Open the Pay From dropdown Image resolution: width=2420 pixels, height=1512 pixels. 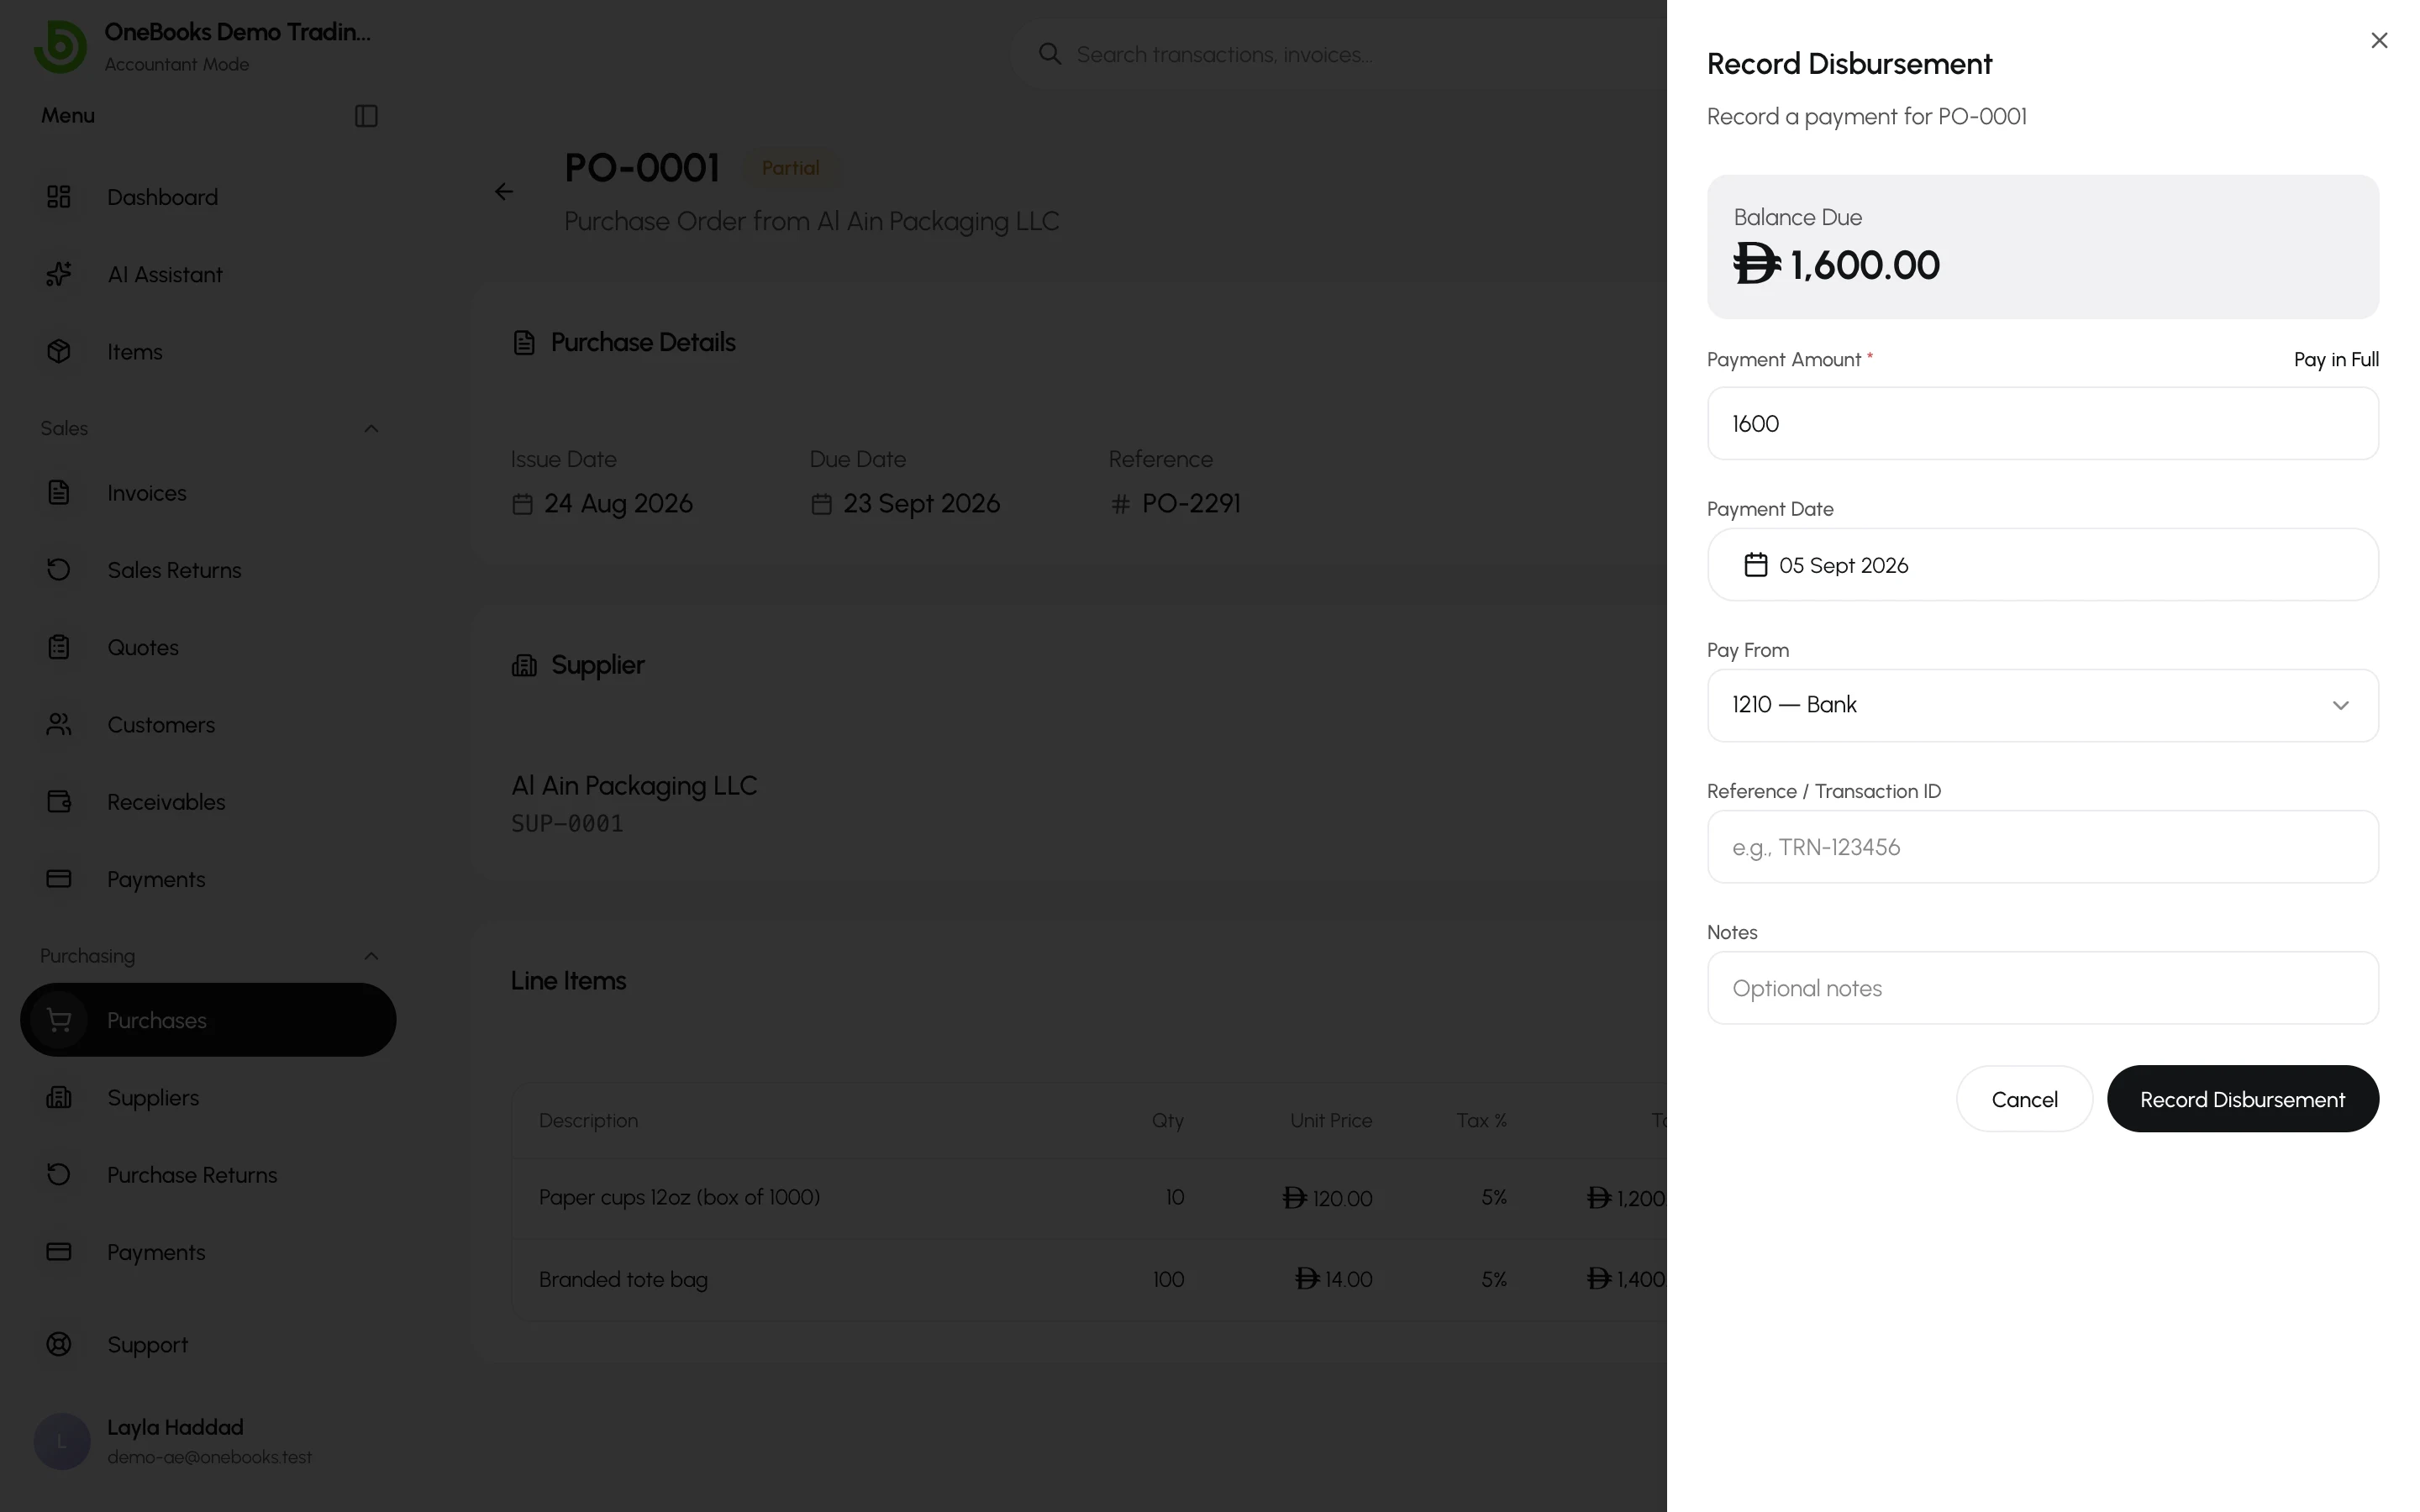[x=2042, y=705]
